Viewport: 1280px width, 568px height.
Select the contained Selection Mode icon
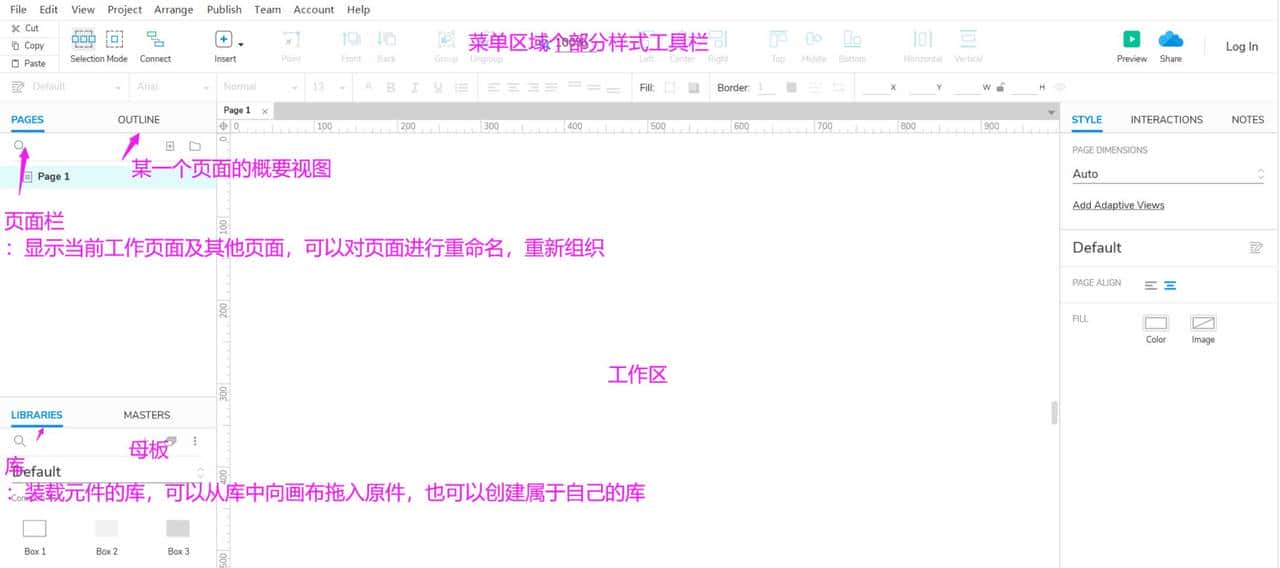click(115, 39)
